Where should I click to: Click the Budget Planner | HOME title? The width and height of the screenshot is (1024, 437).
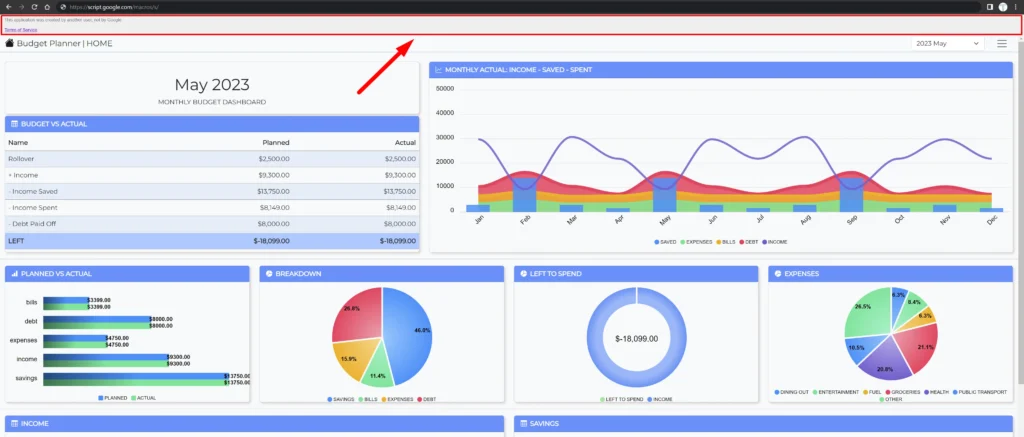(x=65, y=44)
